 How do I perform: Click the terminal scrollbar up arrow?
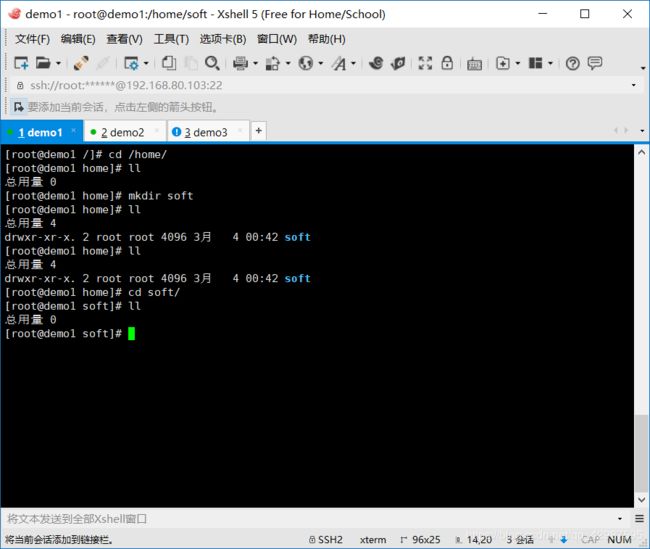tap(641, 152)
